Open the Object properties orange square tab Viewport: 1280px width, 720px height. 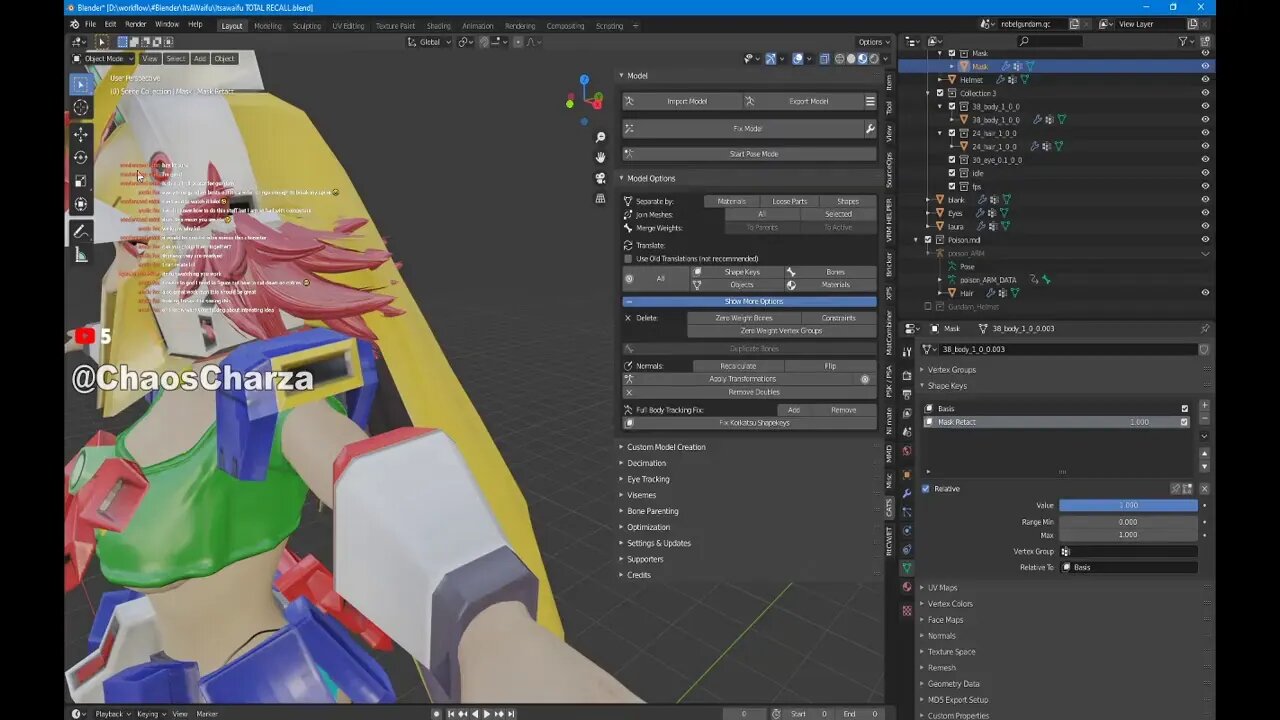coord(907,474)
